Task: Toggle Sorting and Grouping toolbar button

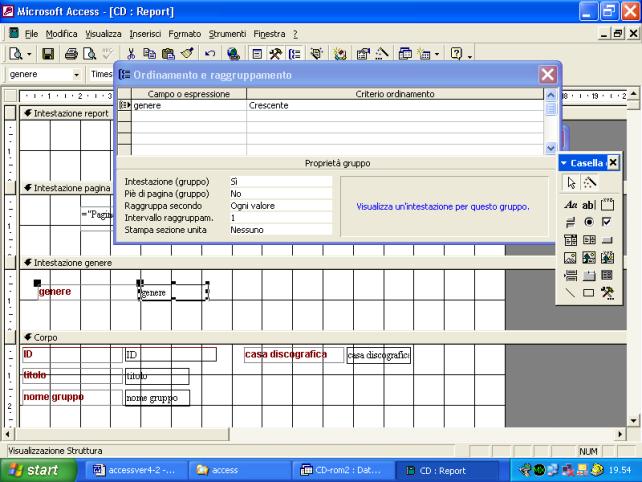Action: click(x=294, y=54)
